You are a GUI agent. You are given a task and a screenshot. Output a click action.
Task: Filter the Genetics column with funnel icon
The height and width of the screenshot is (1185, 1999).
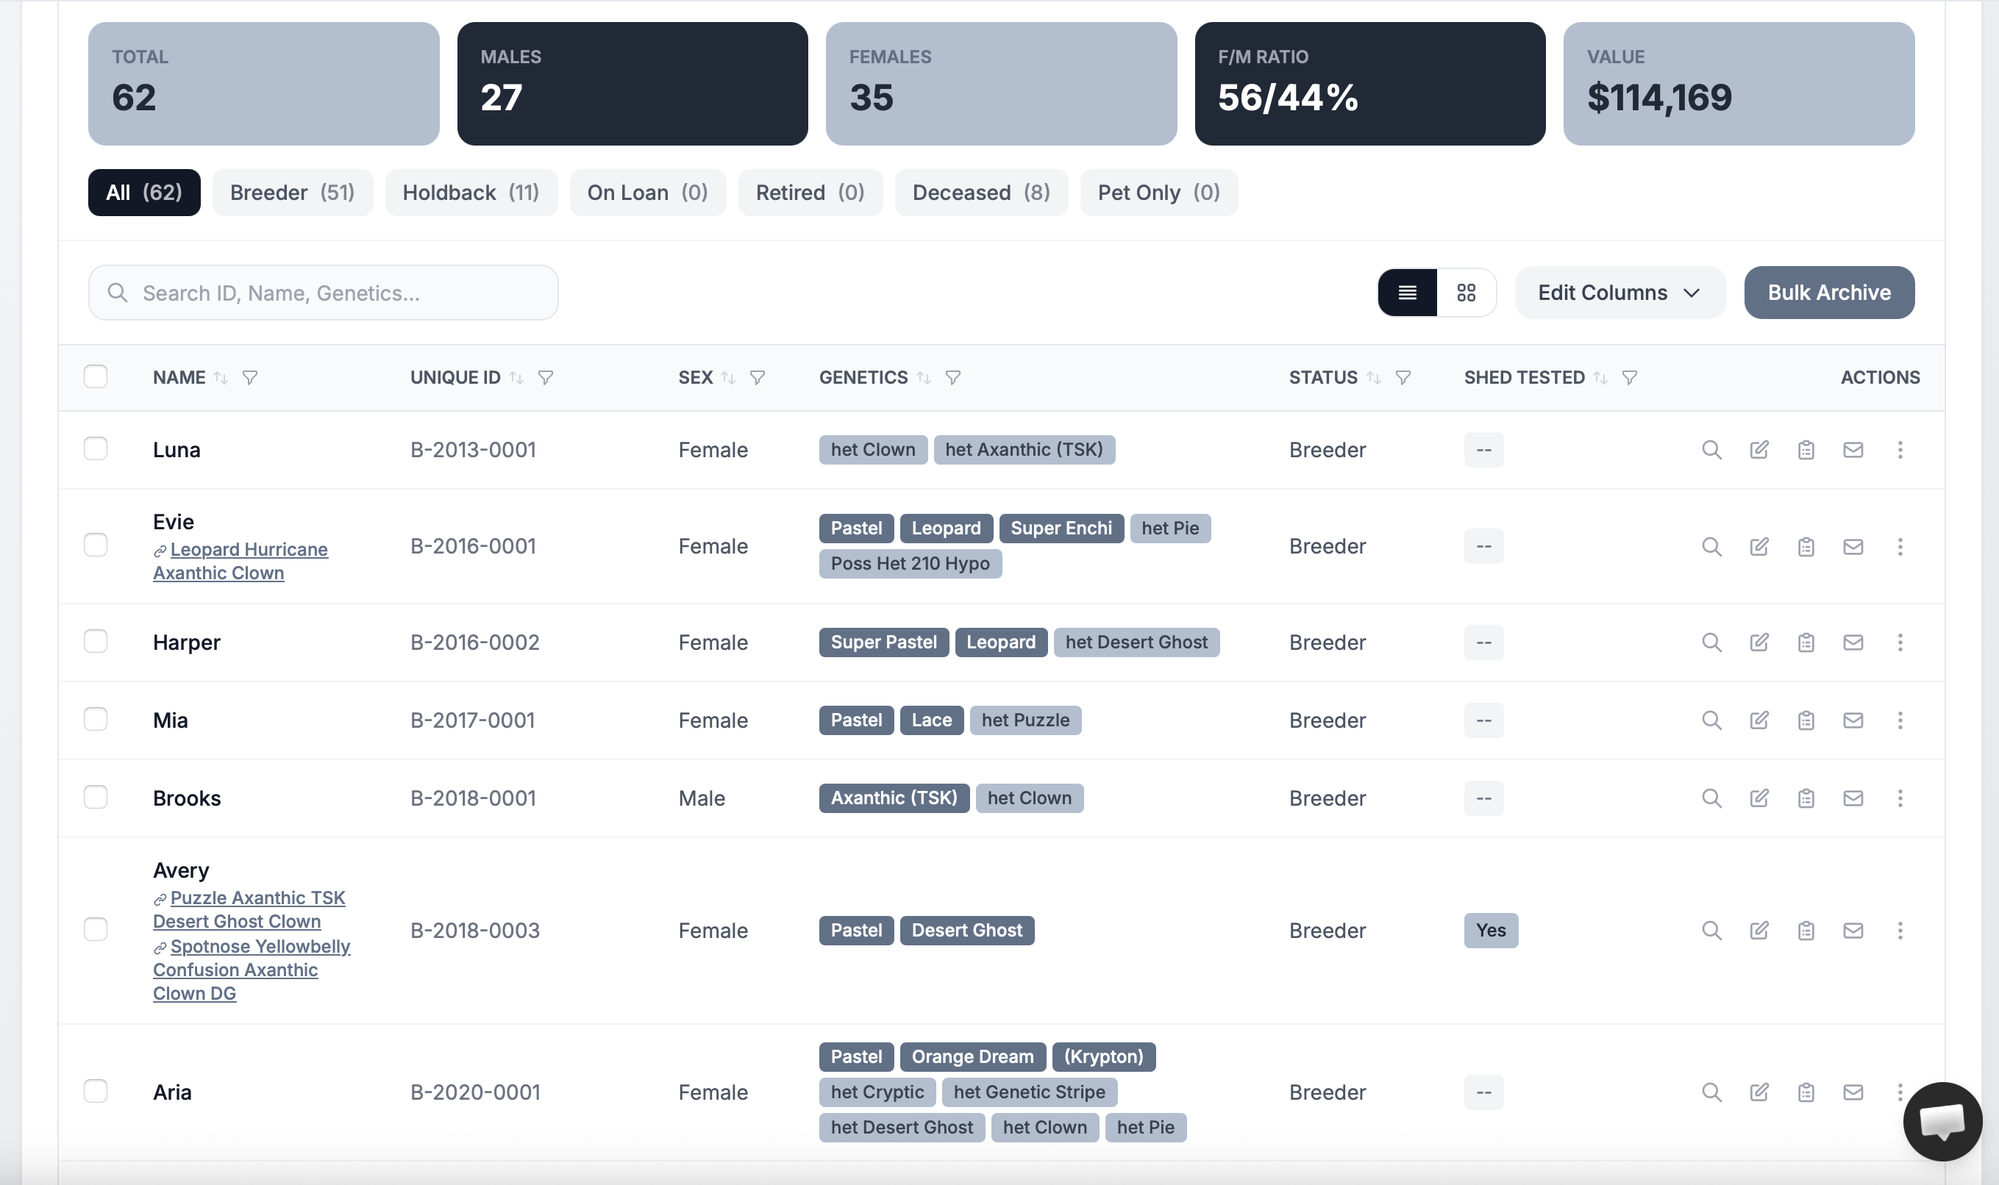(953, 378)
